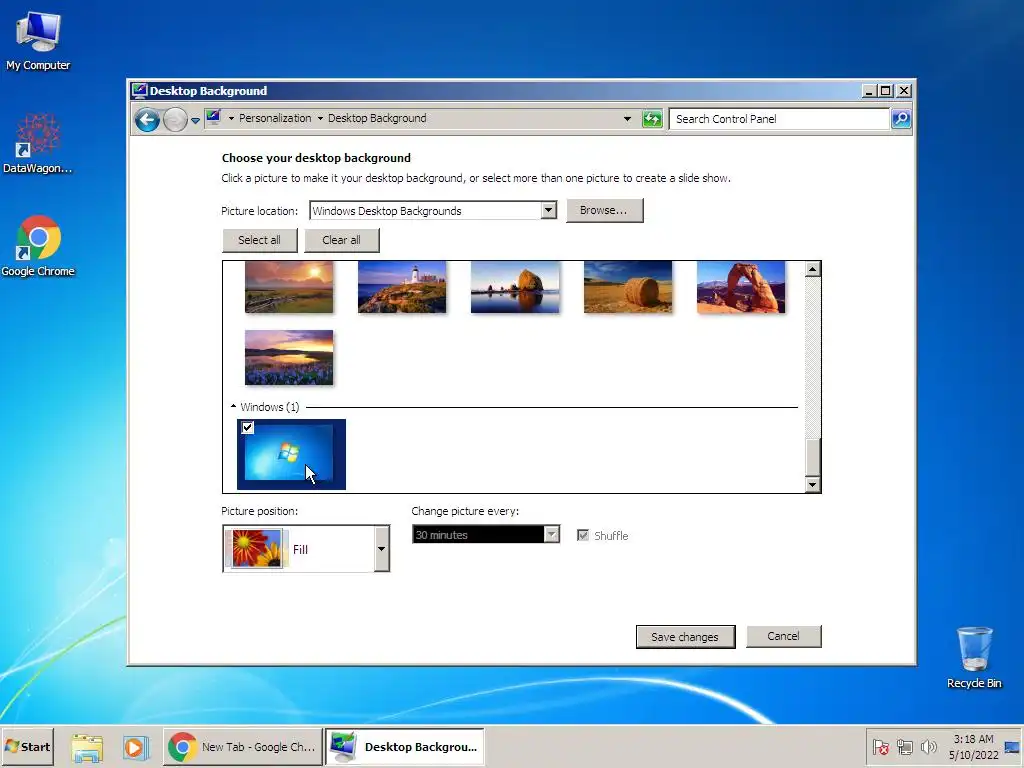Viewport: 1024px width, 768px height.
Task: Click Desktop Background taskbar button
Action: click(x=405, y=746)
